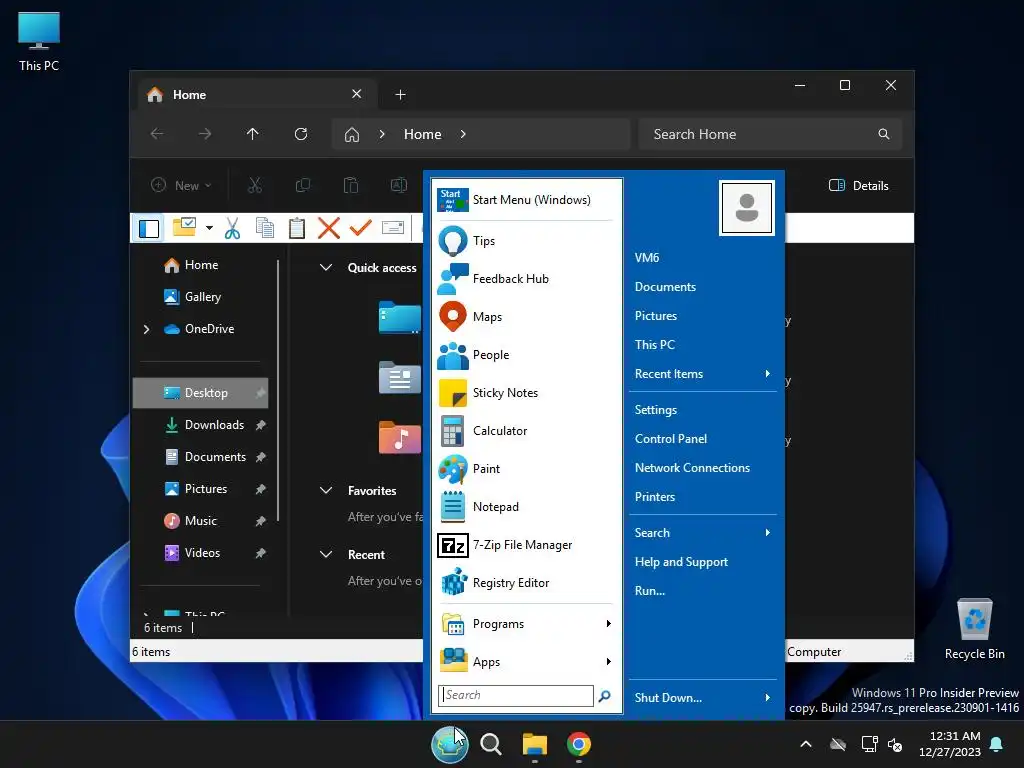Click the orange checkmark Properties icon
Image resolution: width=1024 pixels, height=768 pixels.
click(360, 228)
